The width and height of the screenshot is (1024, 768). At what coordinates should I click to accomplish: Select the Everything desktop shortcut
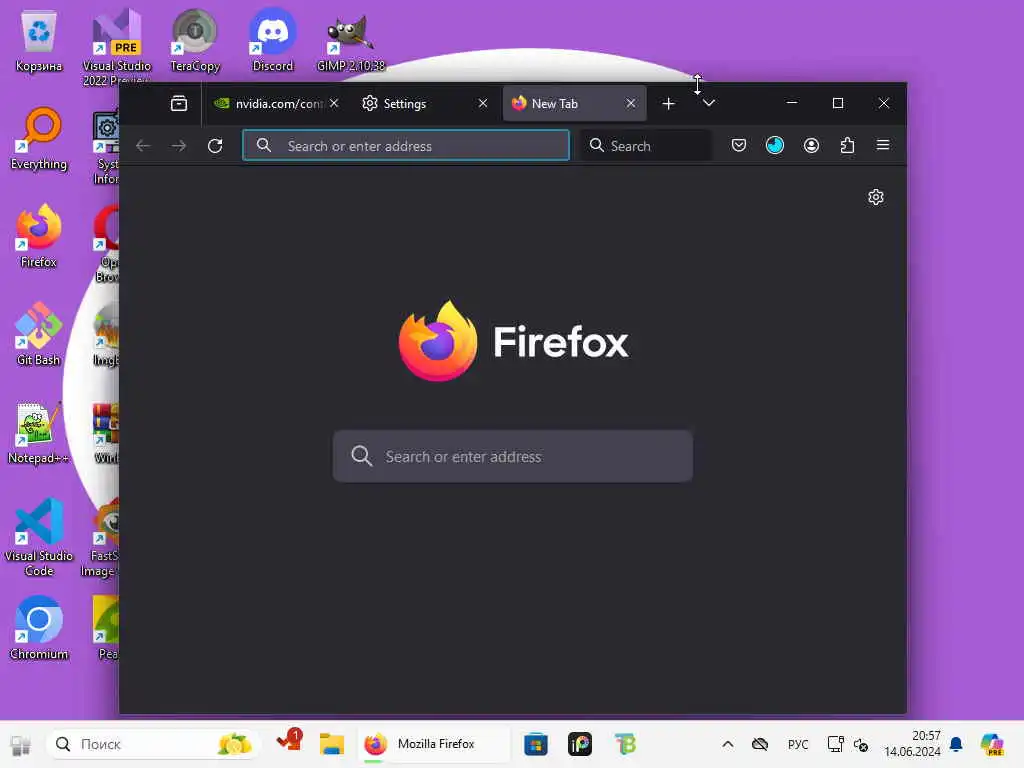(39, 139)
